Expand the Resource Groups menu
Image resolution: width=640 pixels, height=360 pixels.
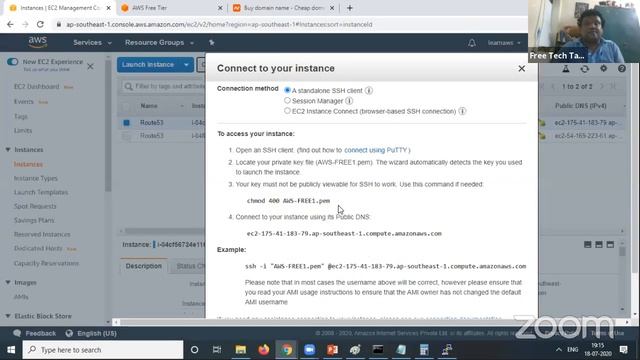point(159,42)
